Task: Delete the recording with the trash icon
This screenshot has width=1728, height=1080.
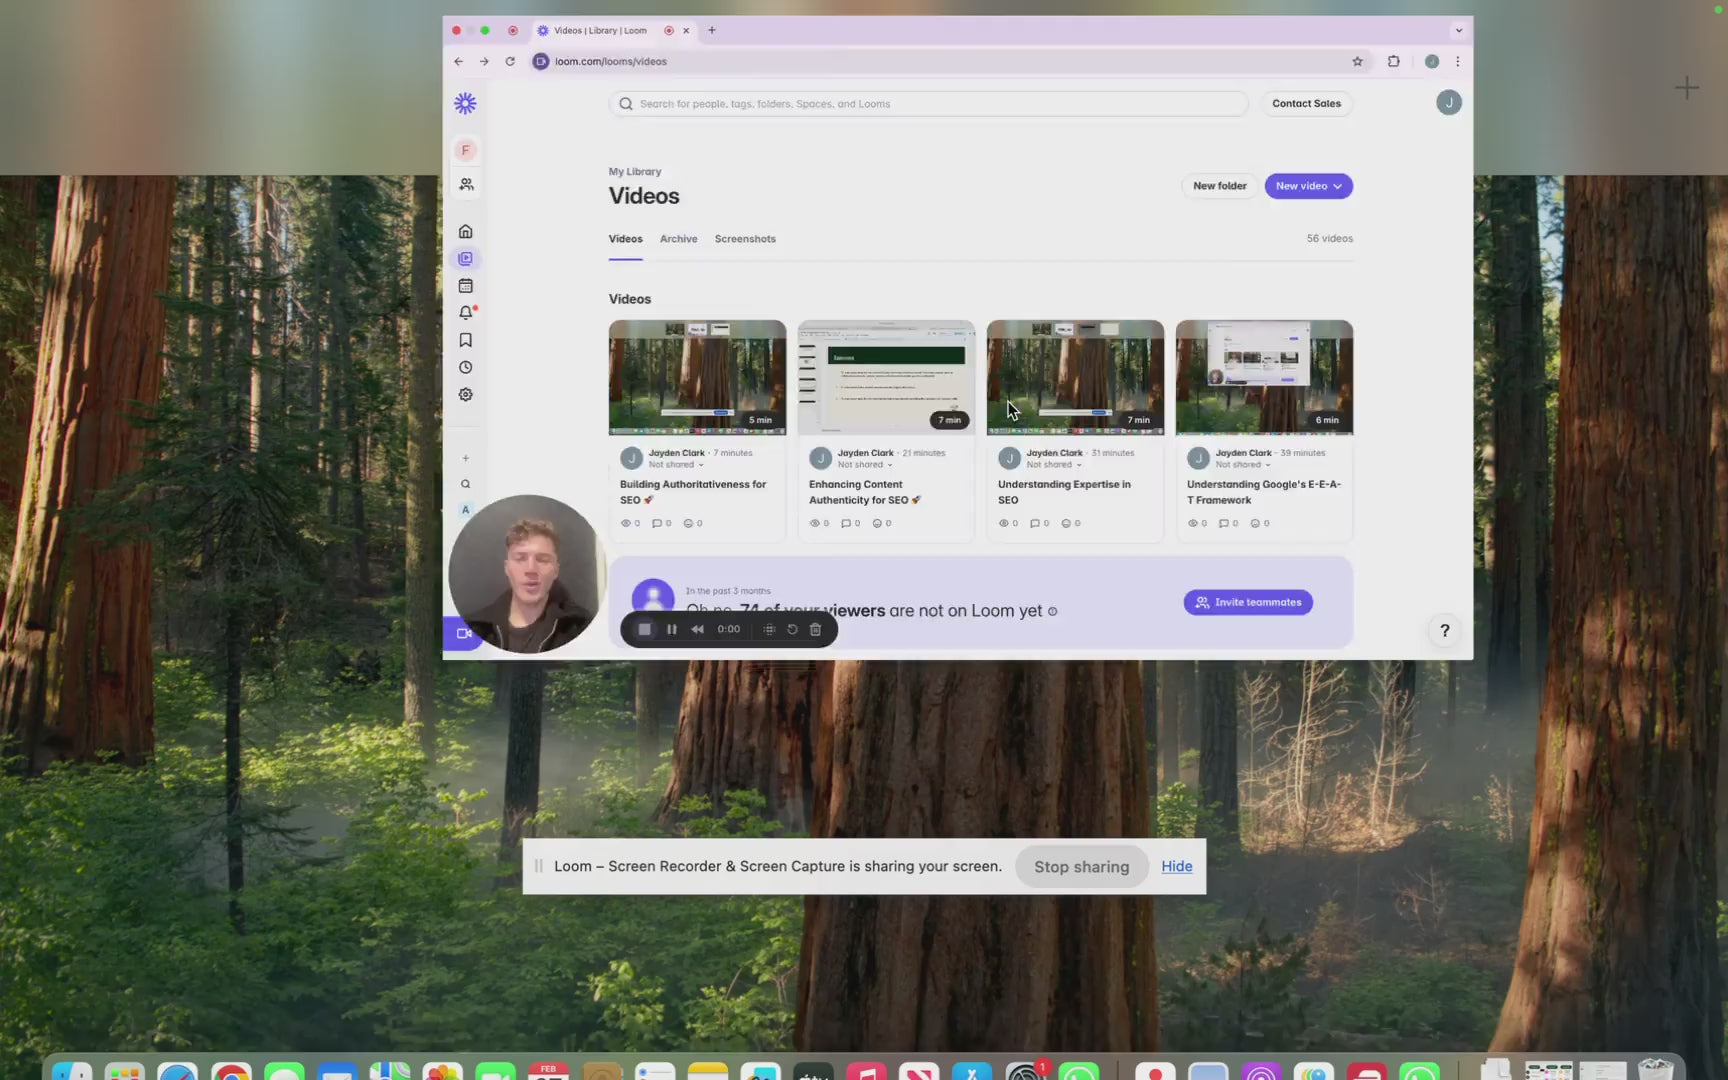Action: click(x=815, y=630)
